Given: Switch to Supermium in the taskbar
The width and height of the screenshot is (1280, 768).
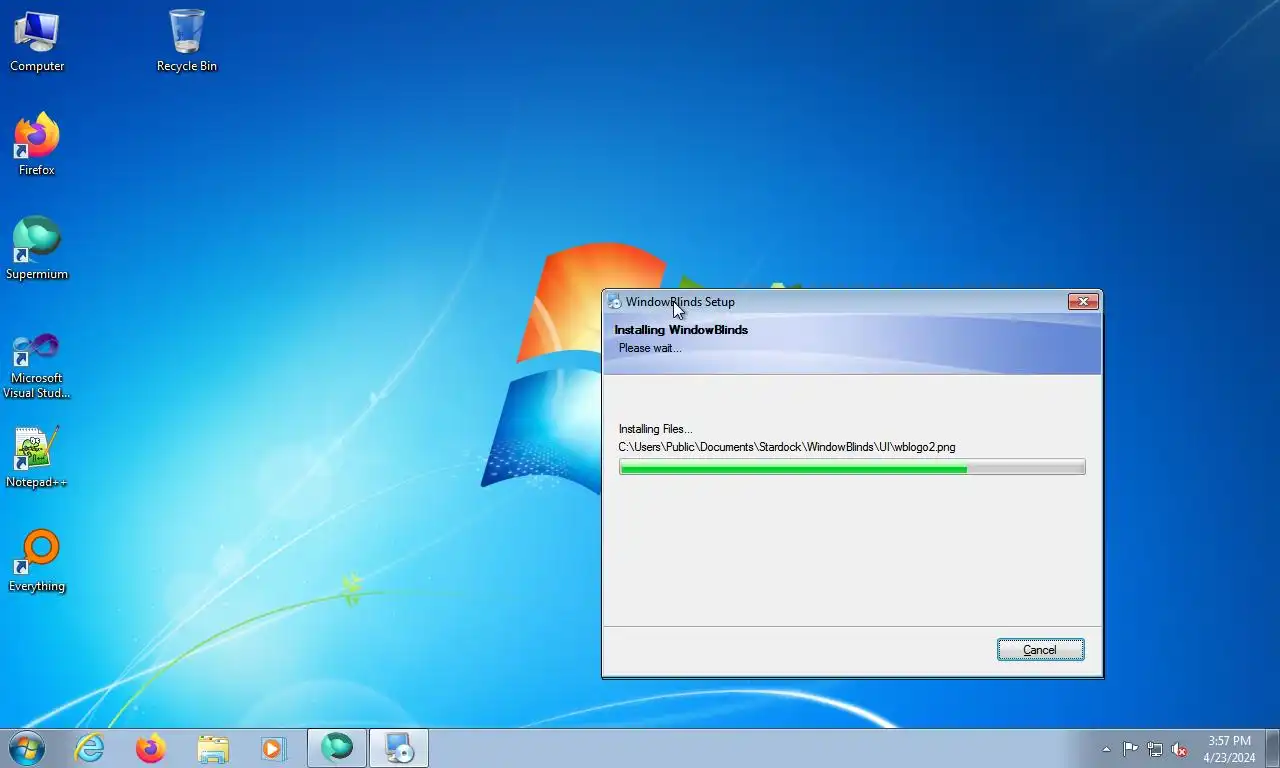Looking at the screenshot, I should (337, 748).
